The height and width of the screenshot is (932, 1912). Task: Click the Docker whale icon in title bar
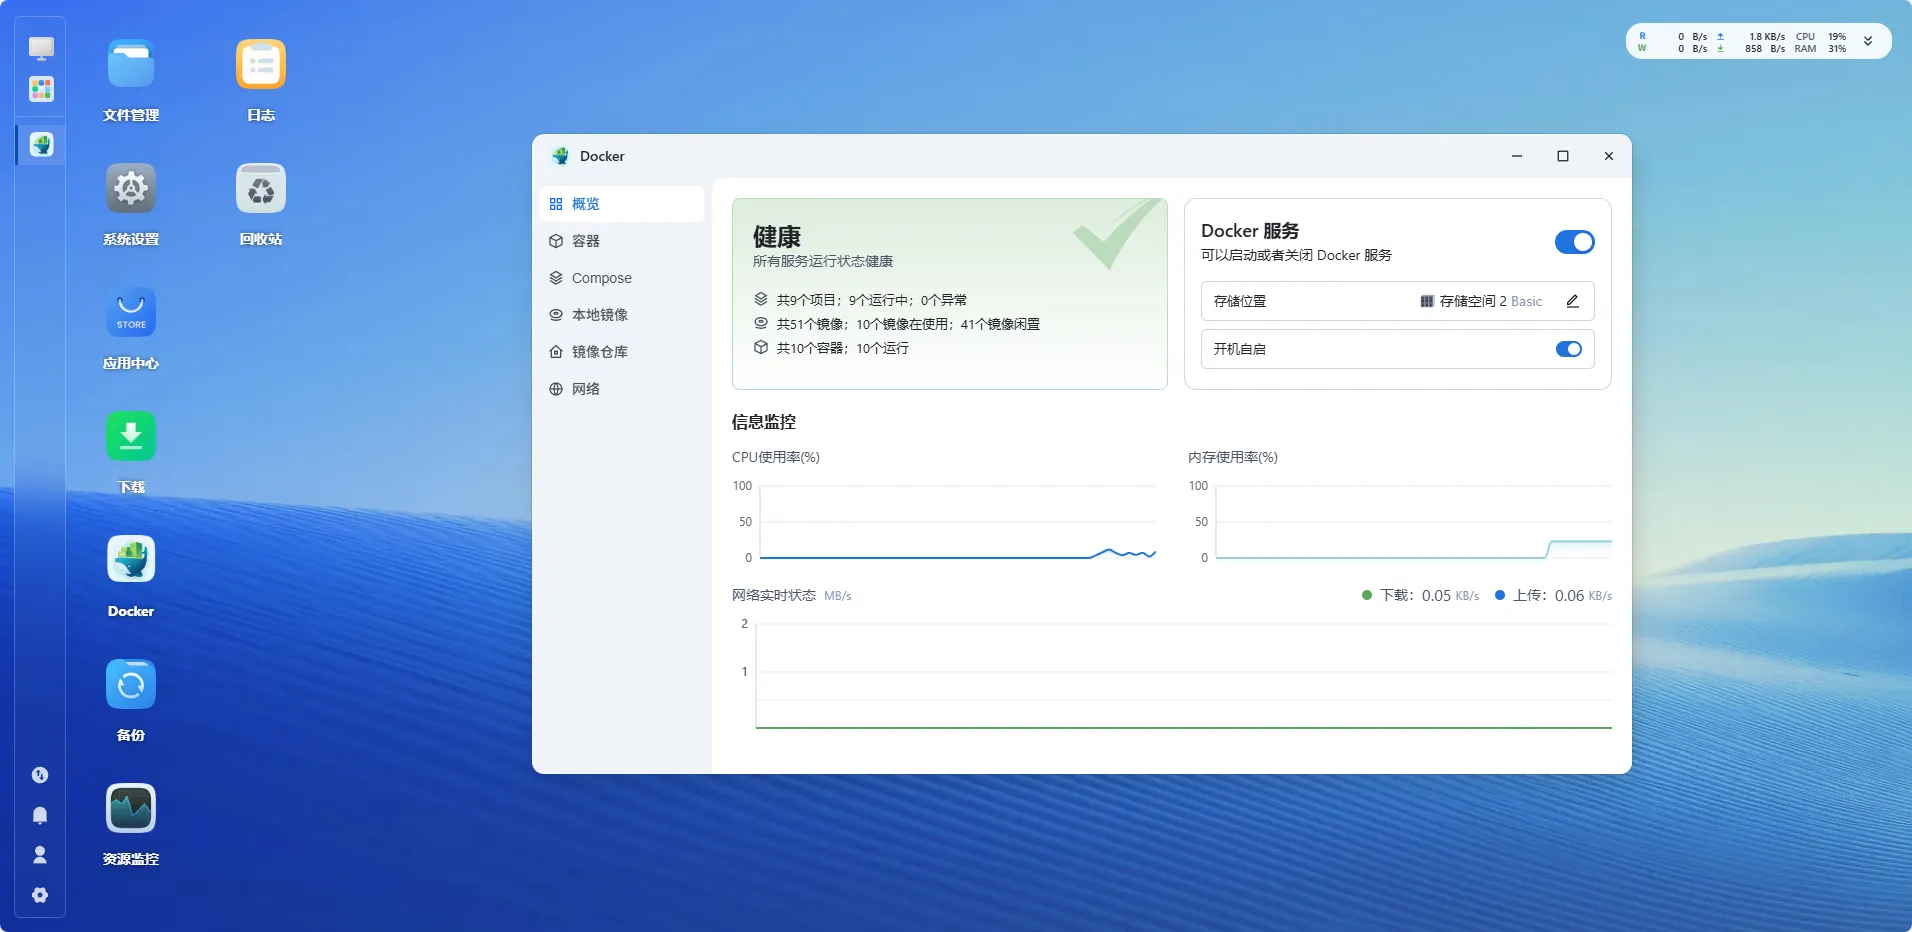tap(560, 156)
